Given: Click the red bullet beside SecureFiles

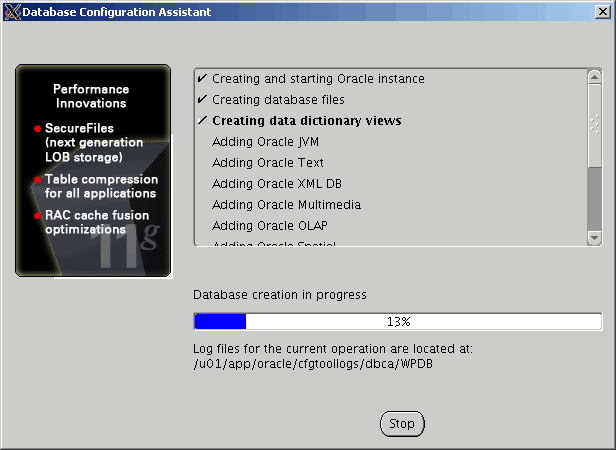Looking at the screenshot, I should (38, 129).
